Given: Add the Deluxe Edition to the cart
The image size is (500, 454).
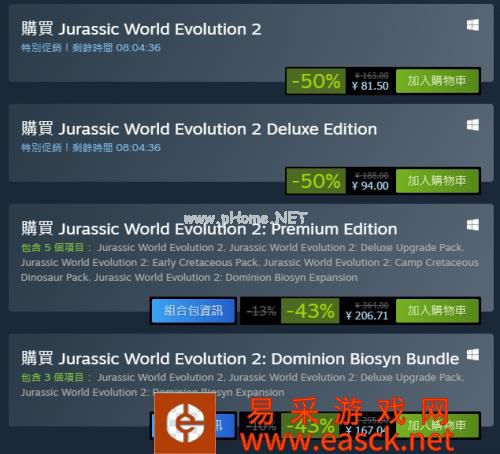Looking at the screenshot, I should click(437, 181).
